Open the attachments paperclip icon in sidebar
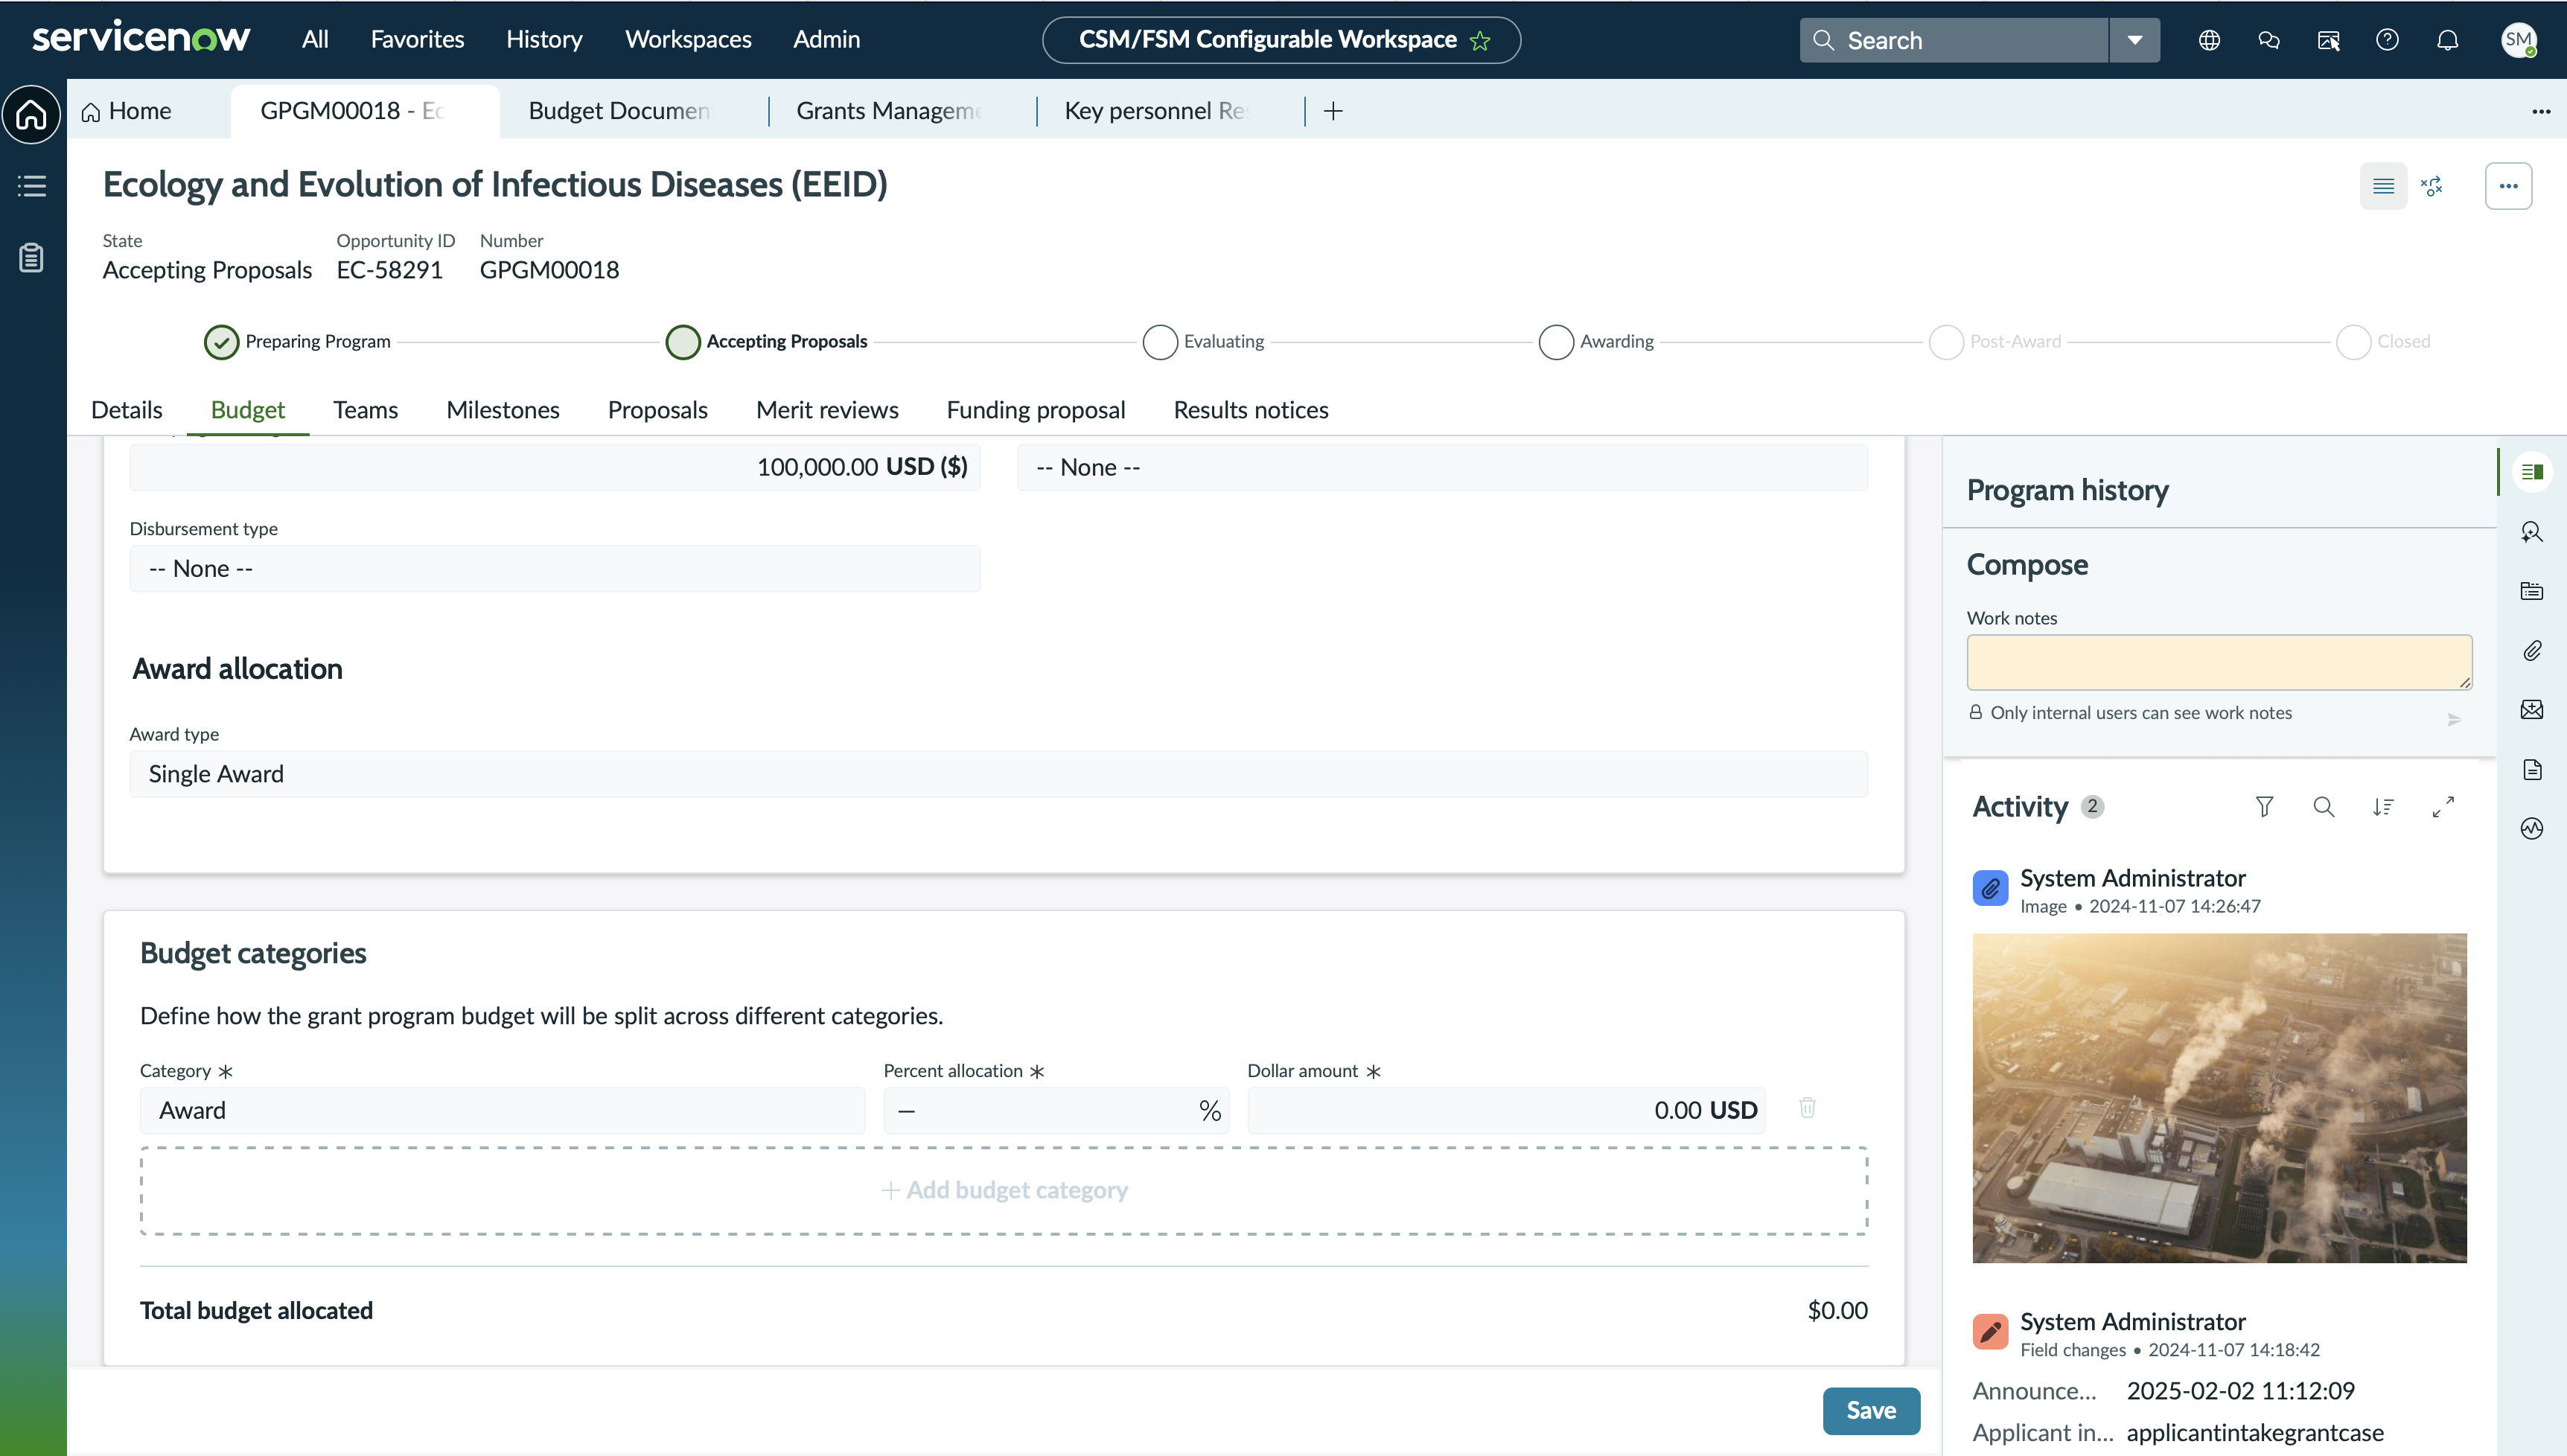The image size is (2567, 1456). [2531, 651]
